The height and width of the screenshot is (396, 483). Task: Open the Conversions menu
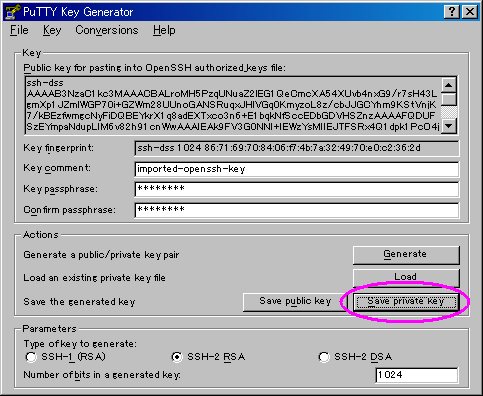(107, 30)
